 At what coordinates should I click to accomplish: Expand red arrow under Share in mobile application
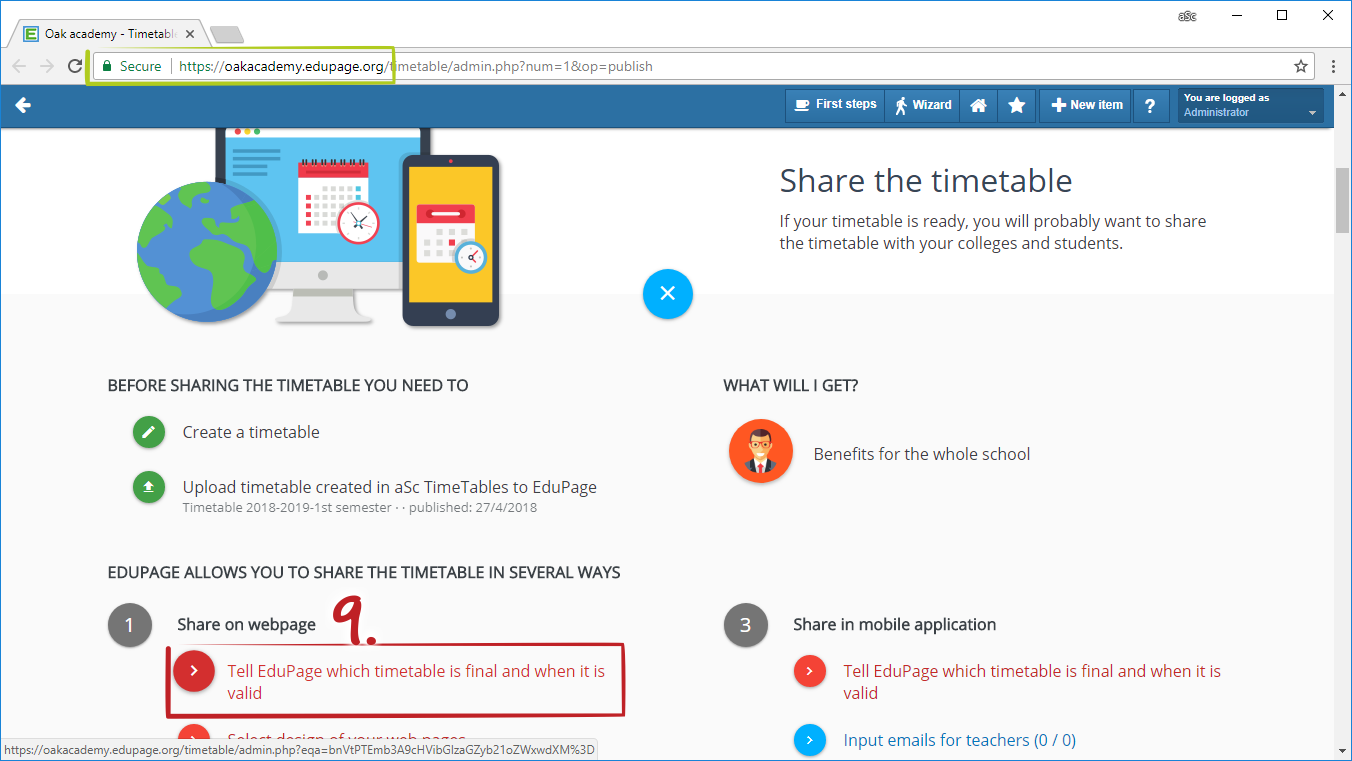[809, 671]
